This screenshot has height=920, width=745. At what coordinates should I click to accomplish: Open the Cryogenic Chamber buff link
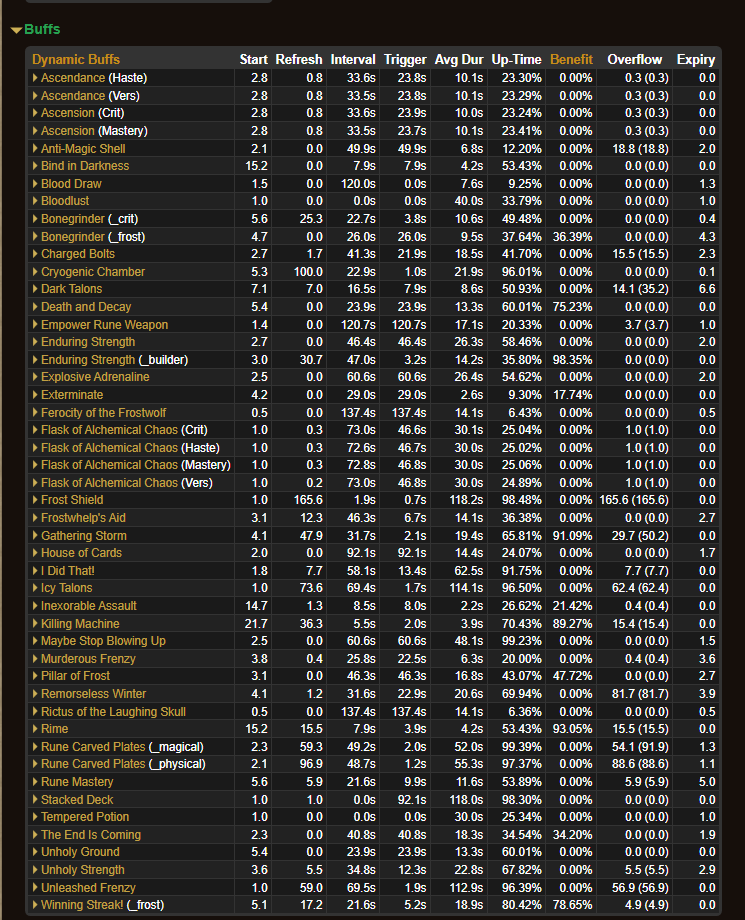pyautogui.click(x=93, y=272)
